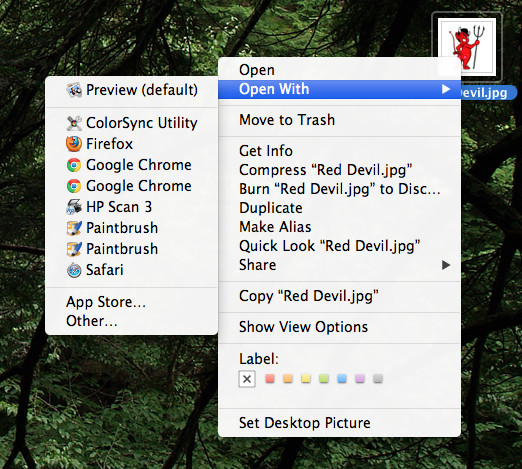Apply the gray label color
Screen dimensions: 522x469
click(378, 378)
